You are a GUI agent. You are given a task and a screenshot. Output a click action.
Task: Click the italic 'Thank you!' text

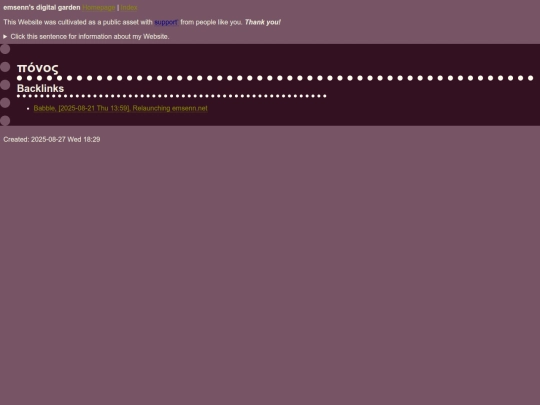pyautogui.click(x=262, y=22)
